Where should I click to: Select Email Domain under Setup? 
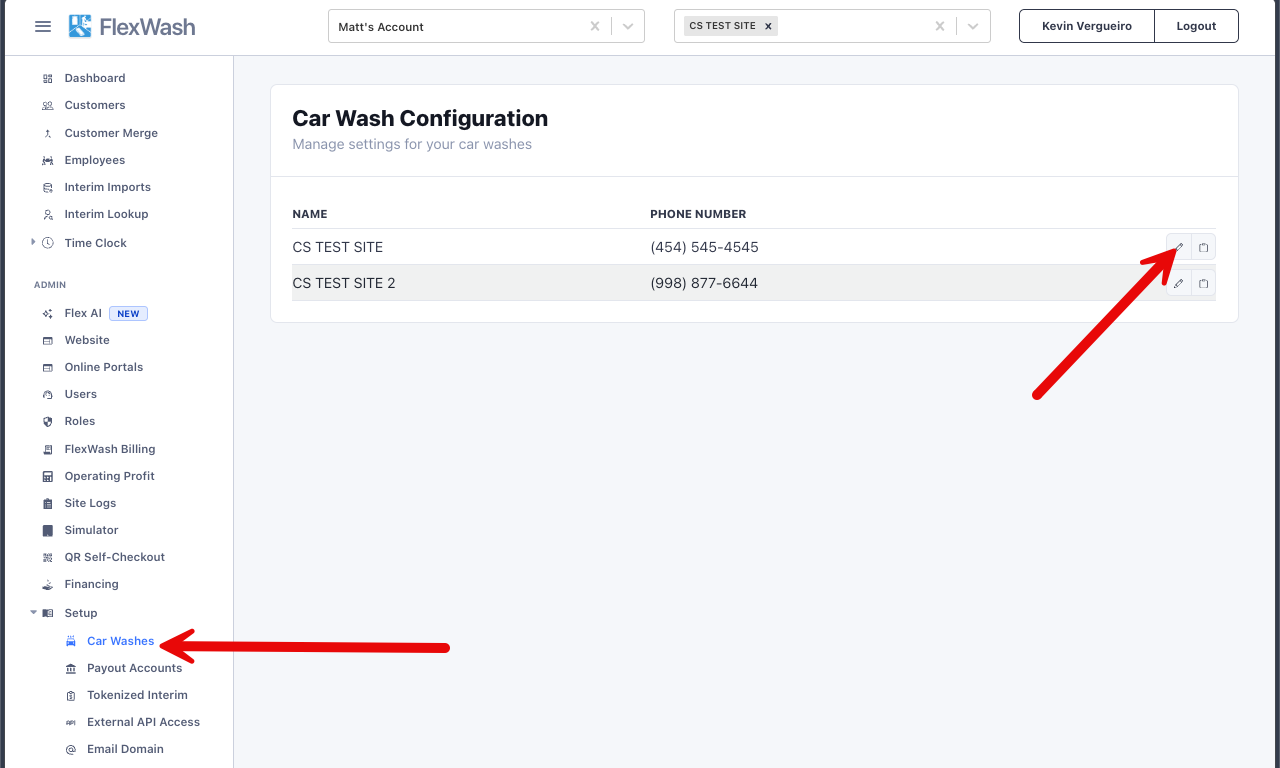point(125,749)
